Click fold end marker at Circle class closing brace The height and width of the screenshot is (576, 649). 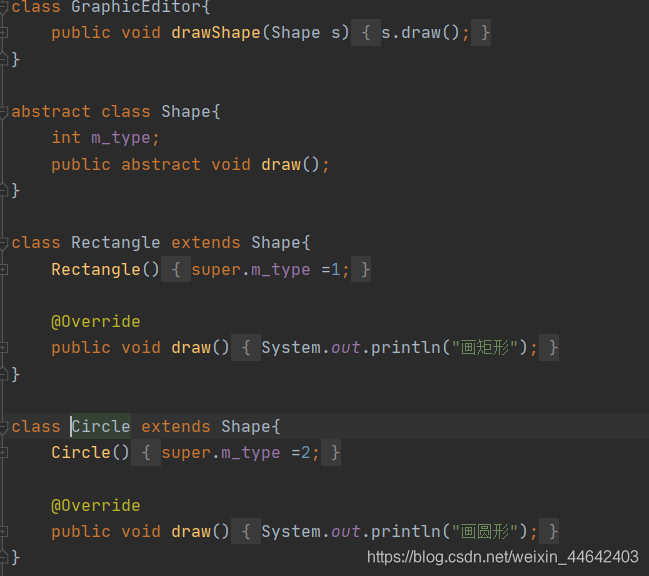(3, 557)
